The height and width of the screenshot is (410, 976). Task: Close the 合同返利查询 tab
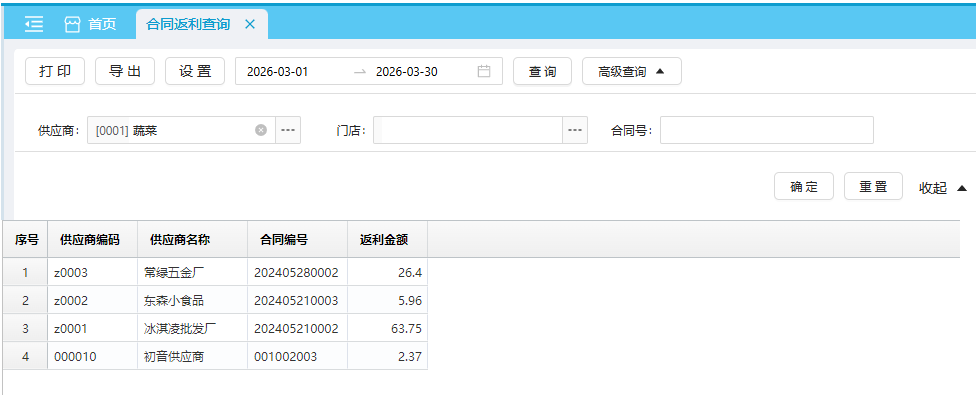250,24
